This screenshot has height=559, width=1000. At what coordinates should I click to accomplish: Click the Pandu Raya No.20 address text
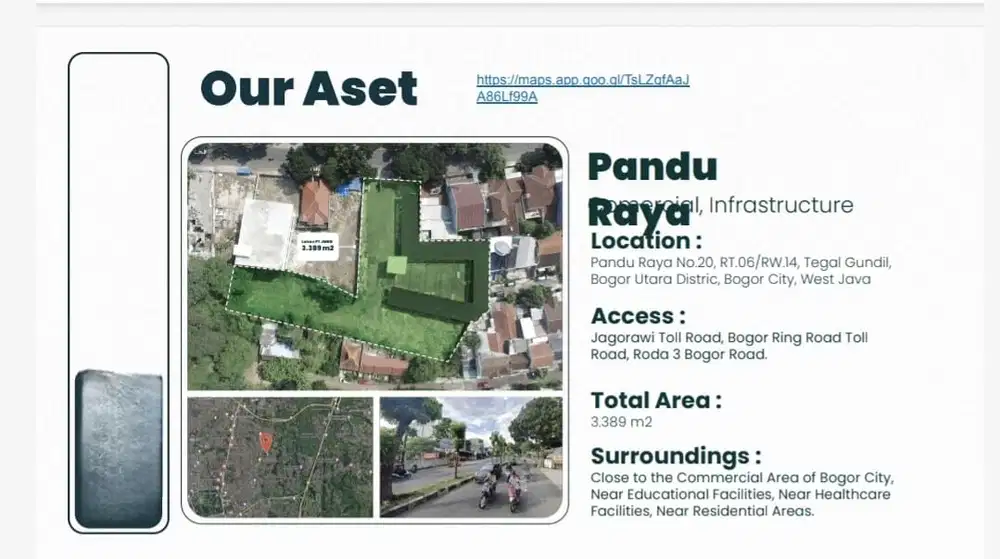coord(739,271)
